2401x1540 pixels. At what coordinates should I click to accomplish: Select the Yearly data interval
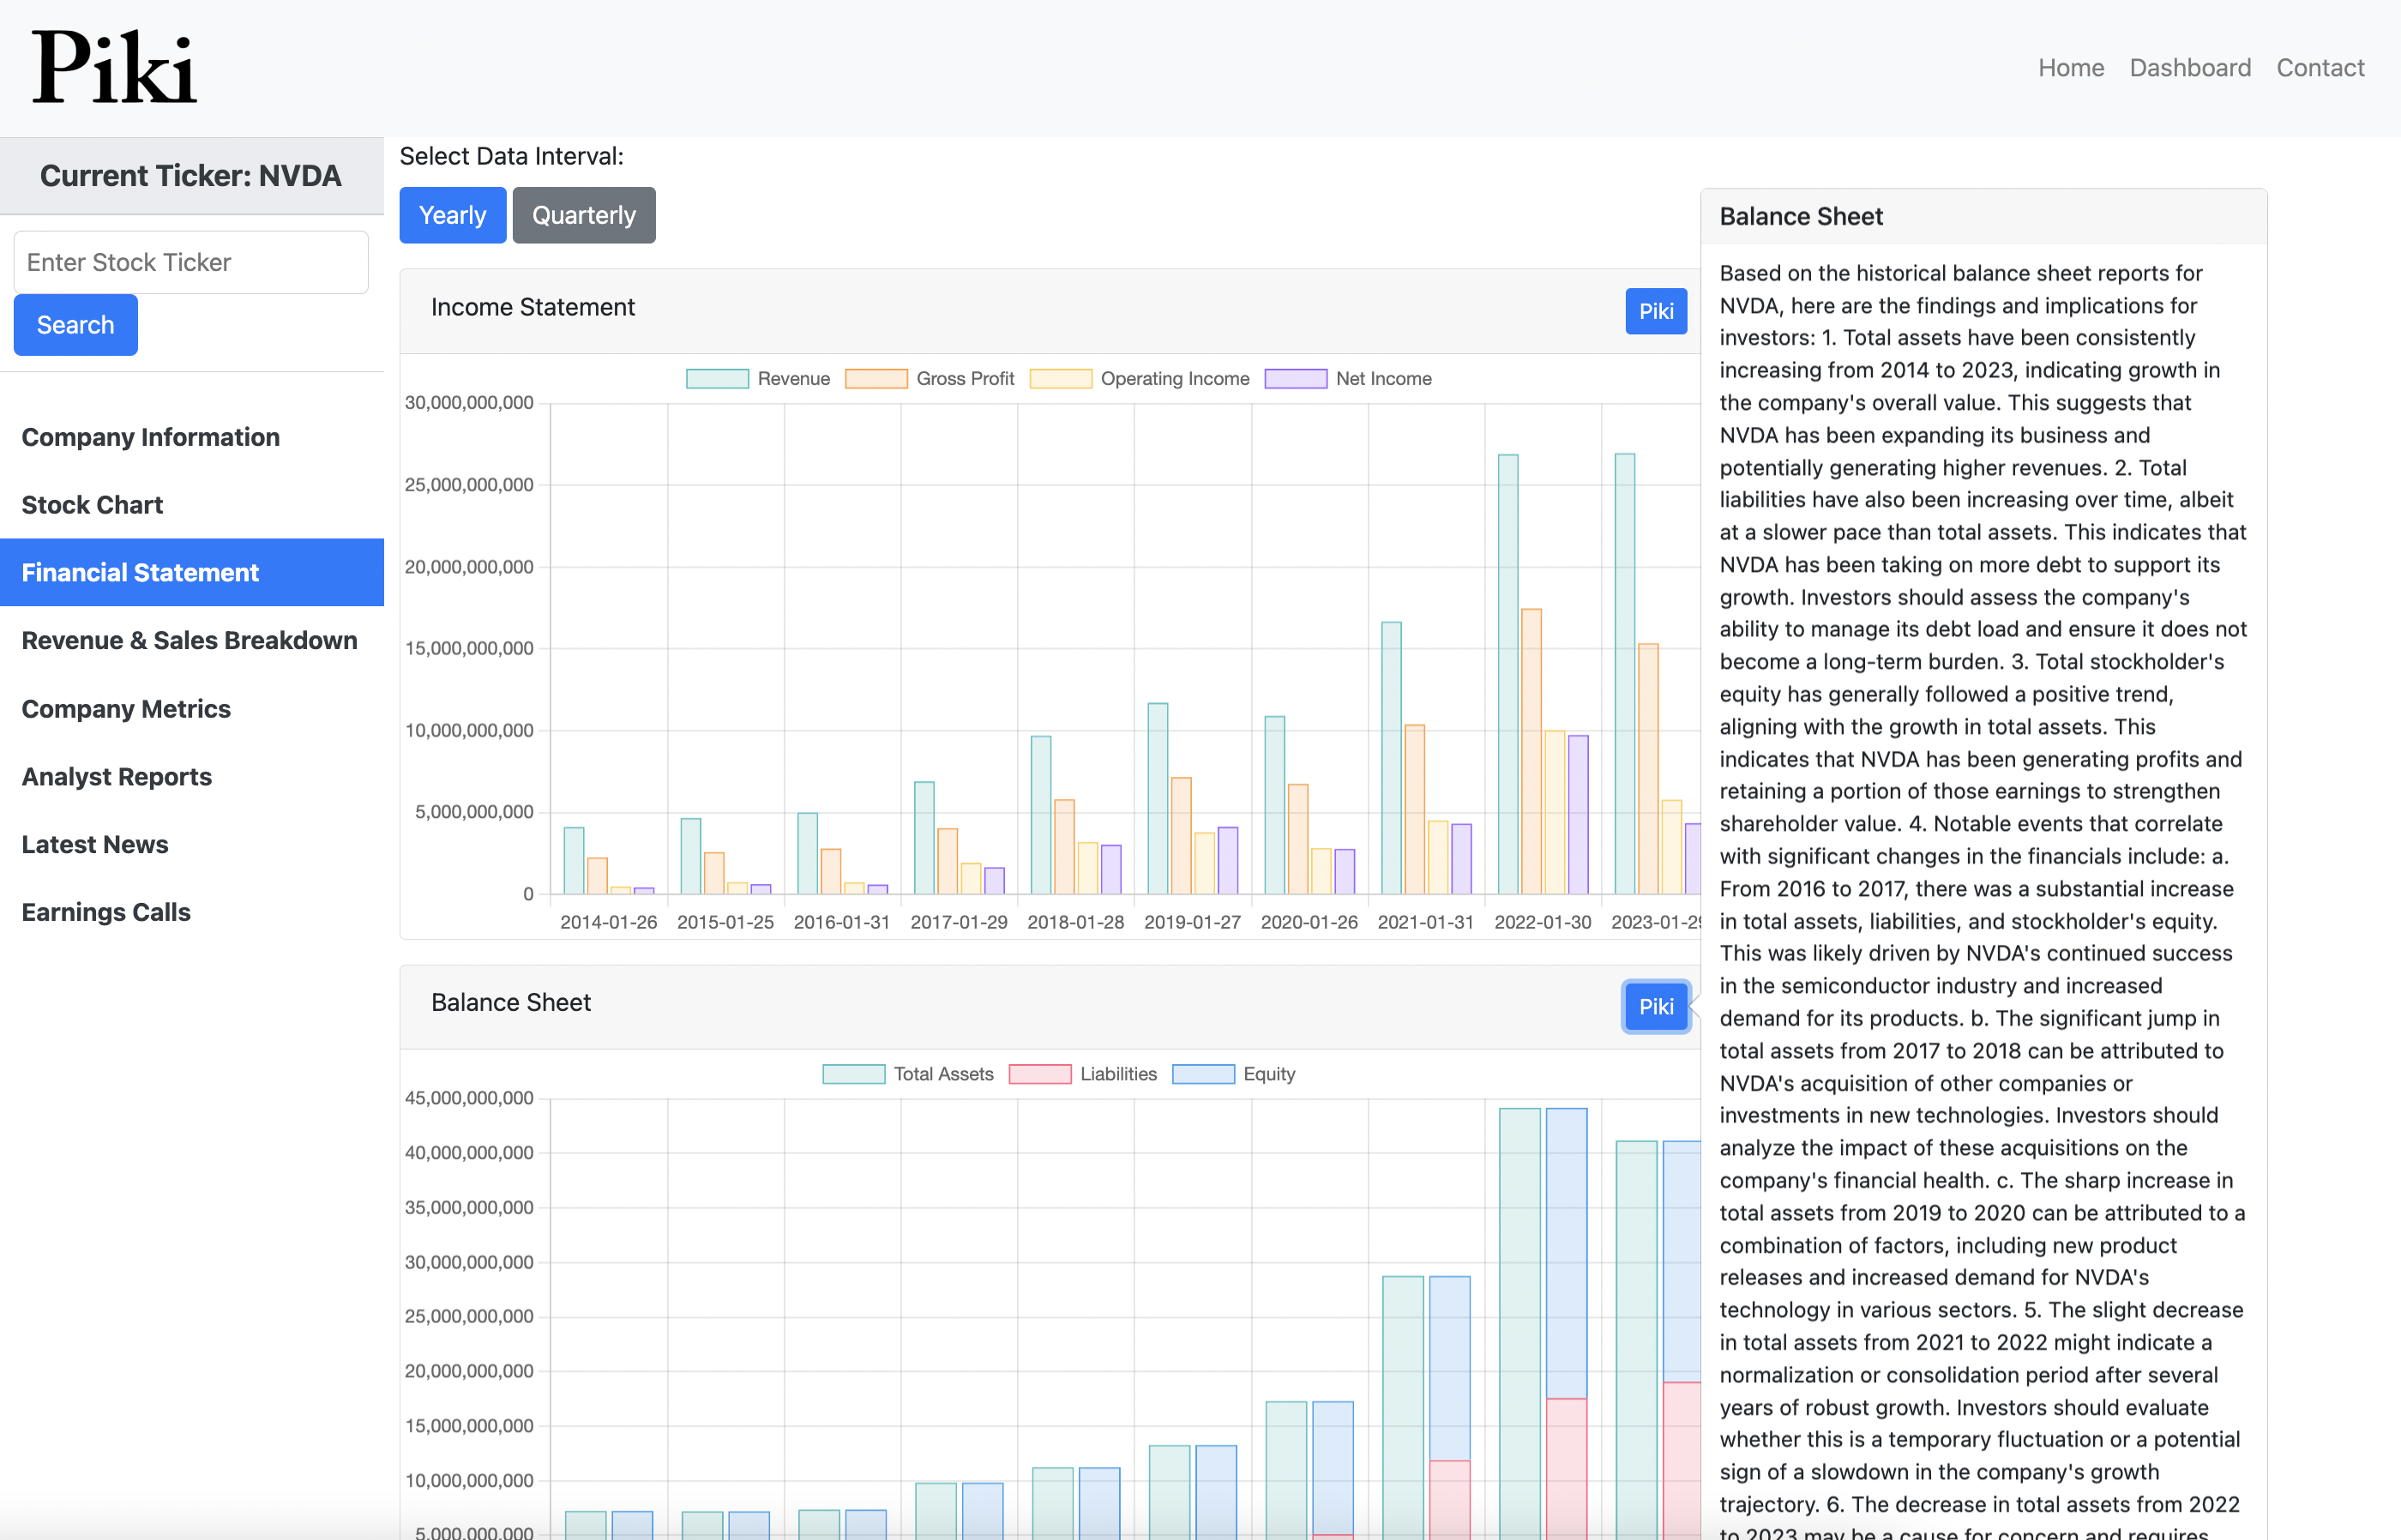[453, 215]
